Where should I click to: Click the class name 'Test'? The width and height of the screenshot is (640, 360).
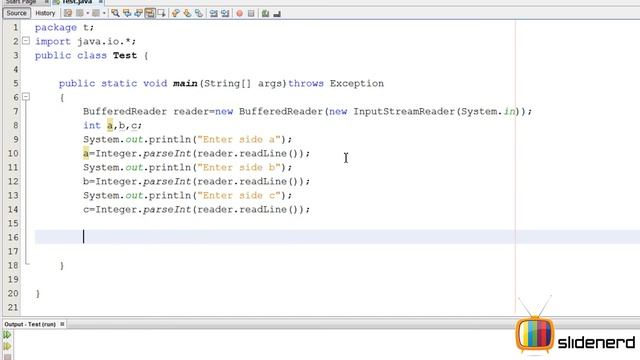125,56
